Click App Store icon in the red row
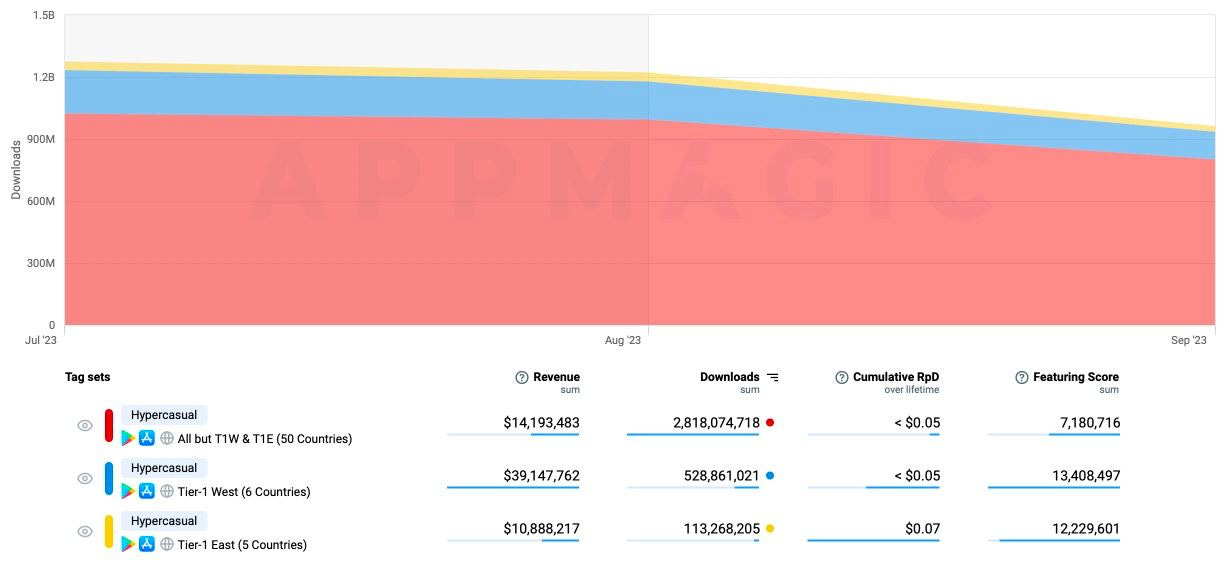 [x=147, y=438]
